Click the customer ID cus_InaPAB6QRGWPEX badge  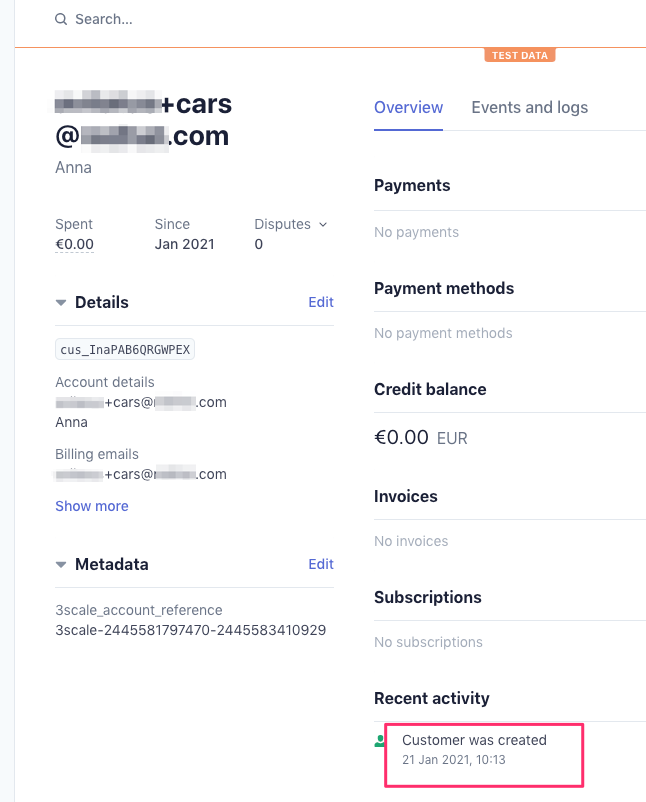(x=125, y=350)
